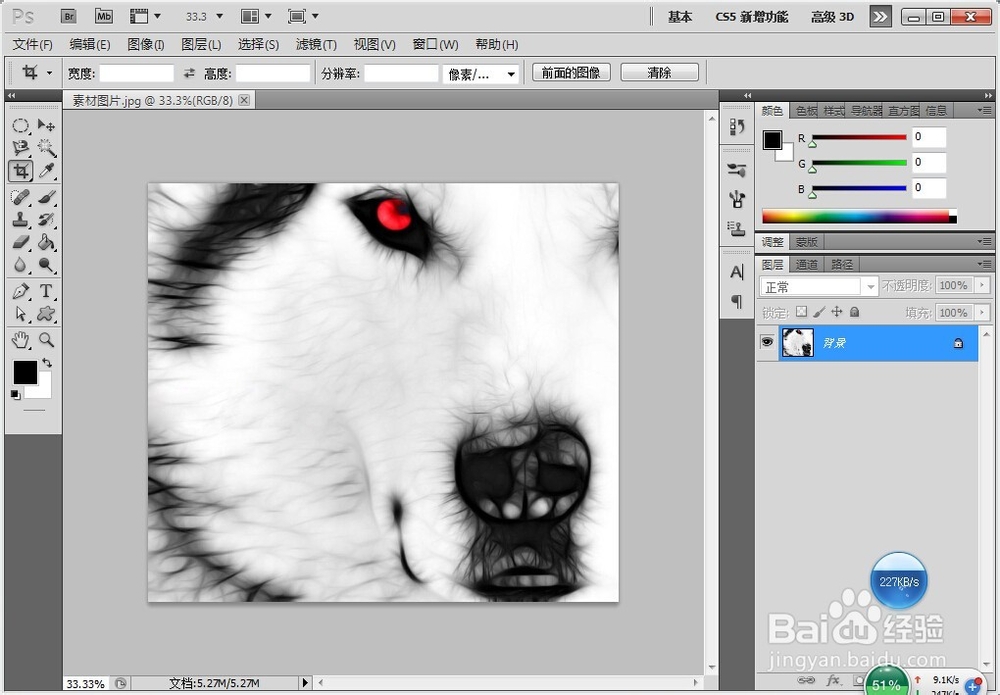The width and height of the screenshot is (1000, 695).
Task: Open the zoom level 33.3 dropdown
Action: [220, 17]
